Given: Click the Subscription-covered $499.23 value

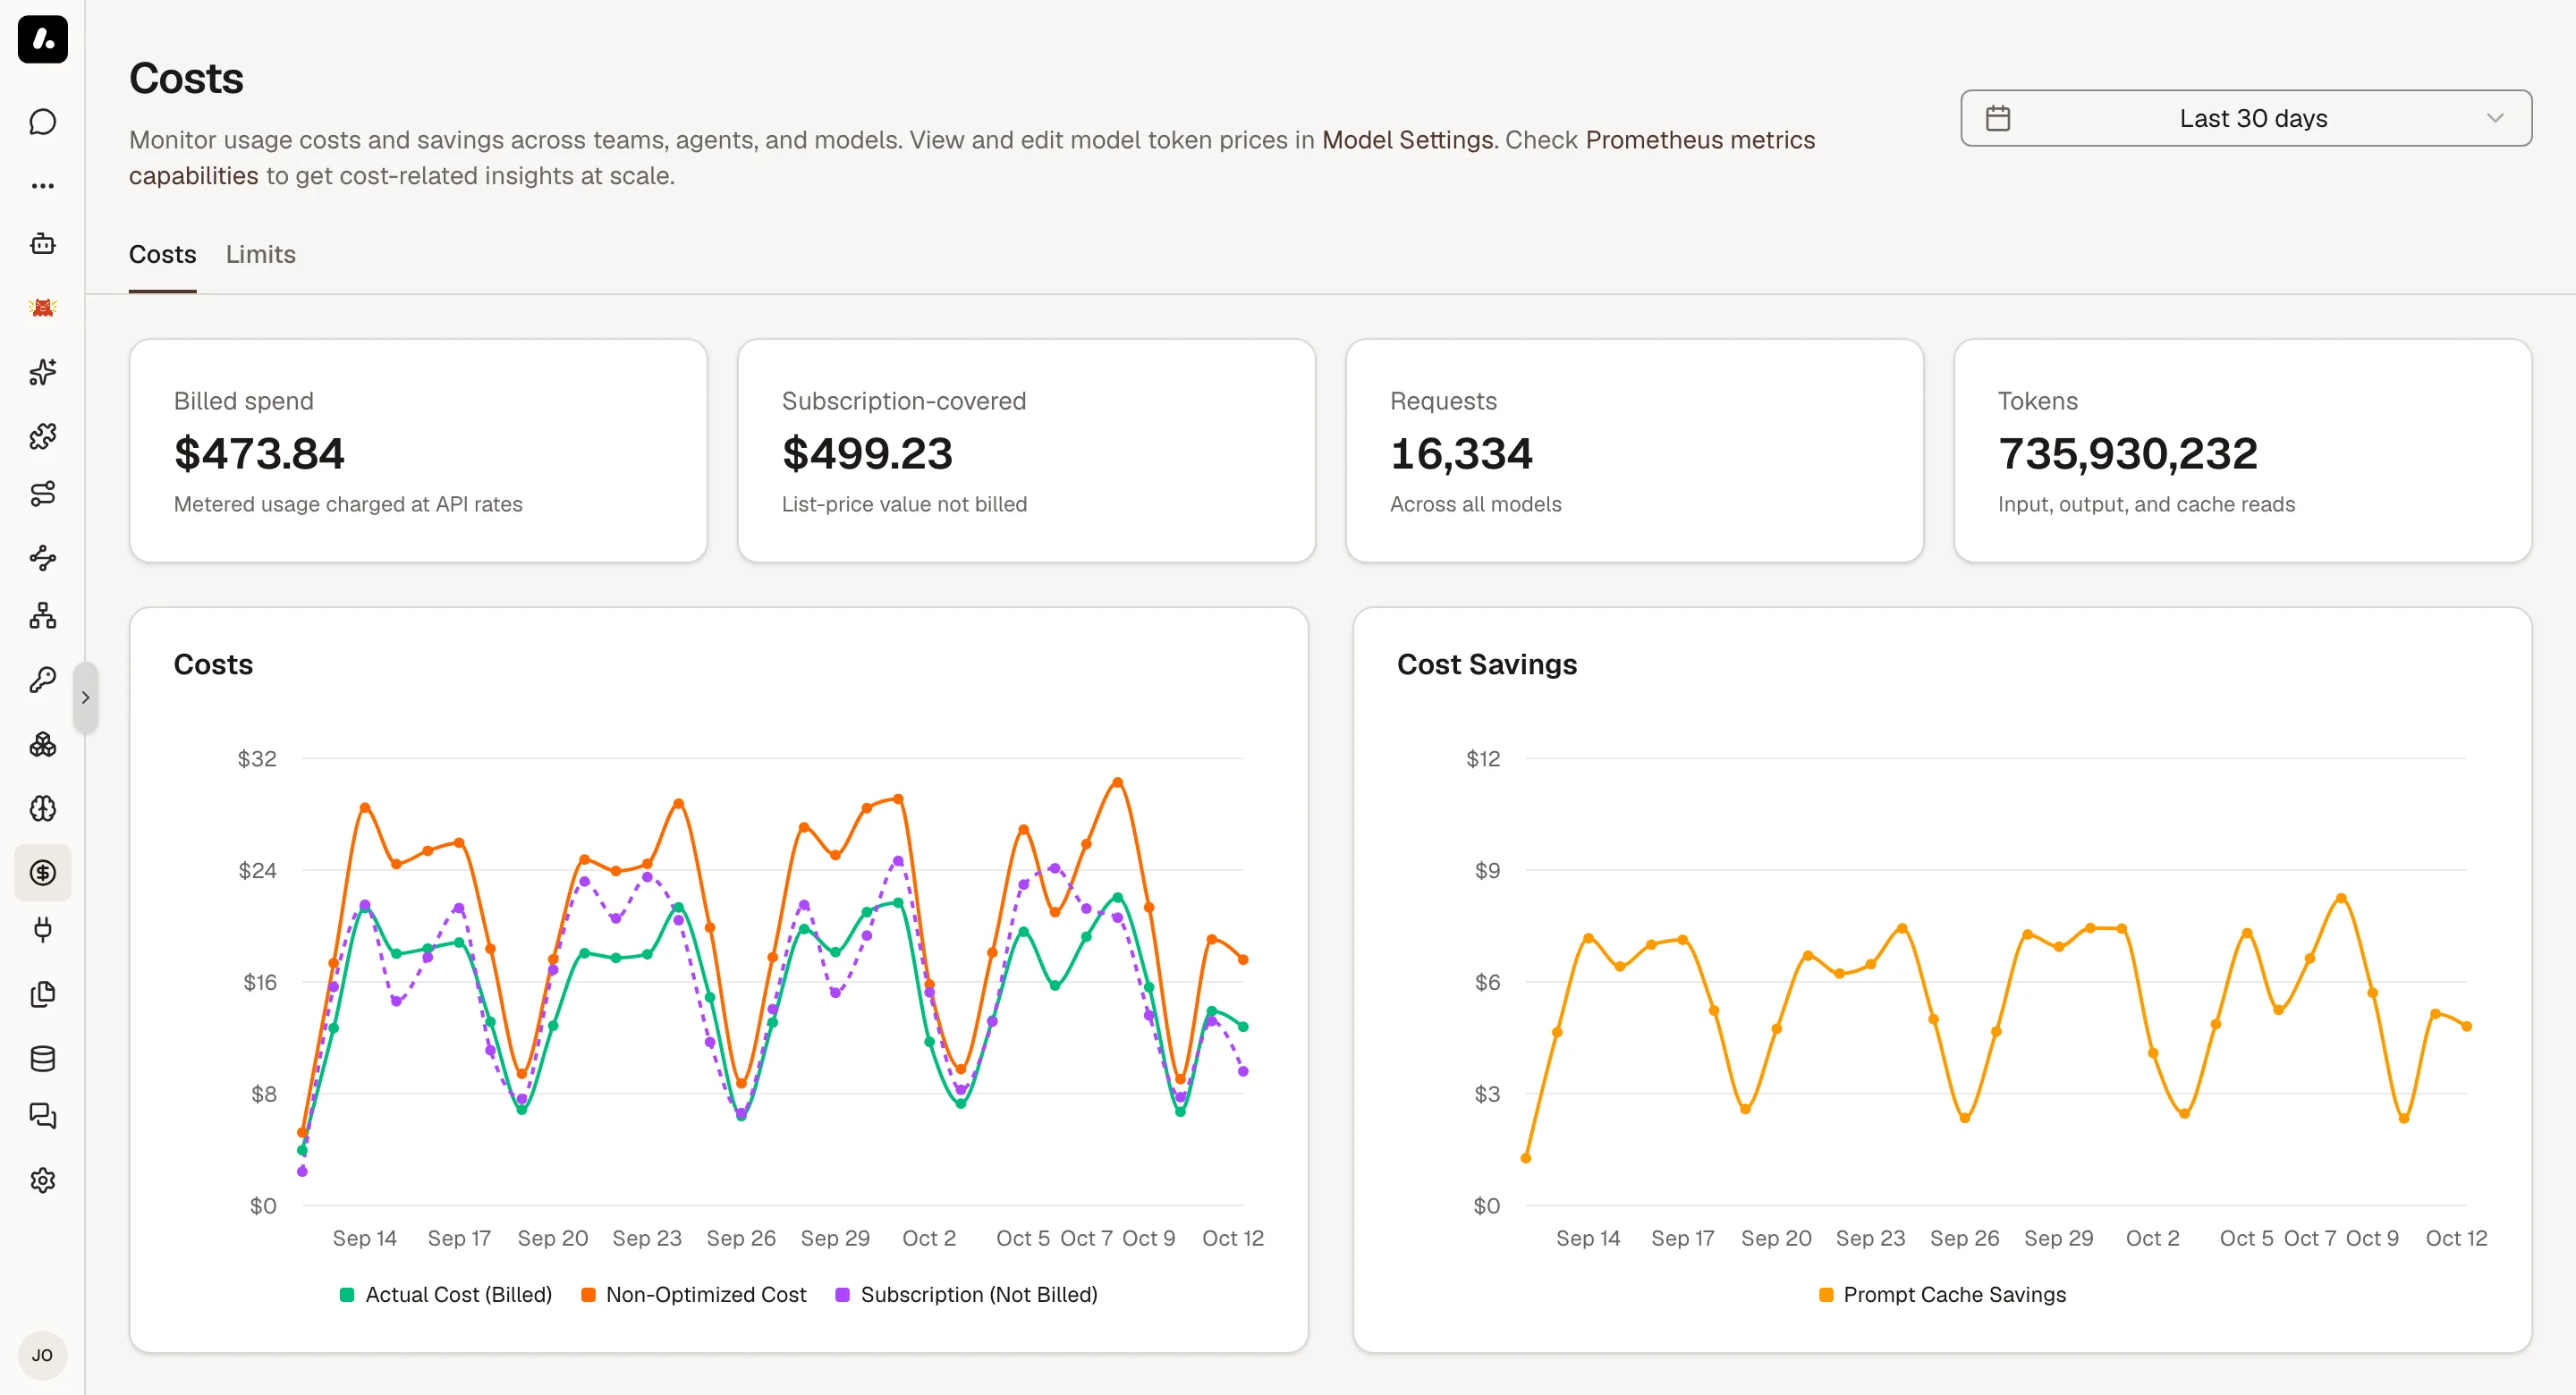Looking at the screenshot, I should pos(867,454).
